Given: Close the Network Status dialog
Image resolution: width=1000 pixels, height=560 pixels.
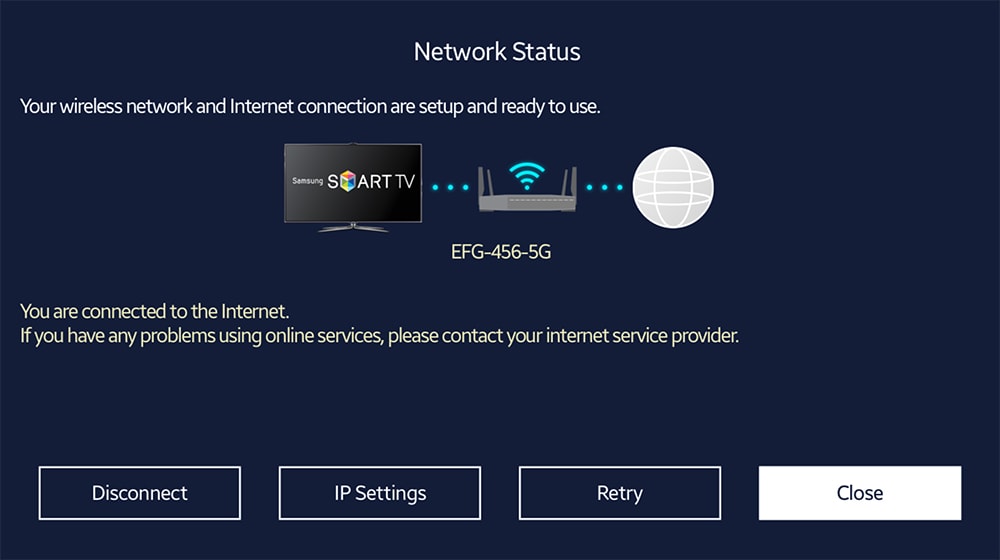Looking at the screenshot, I should [x=860, y=493].
